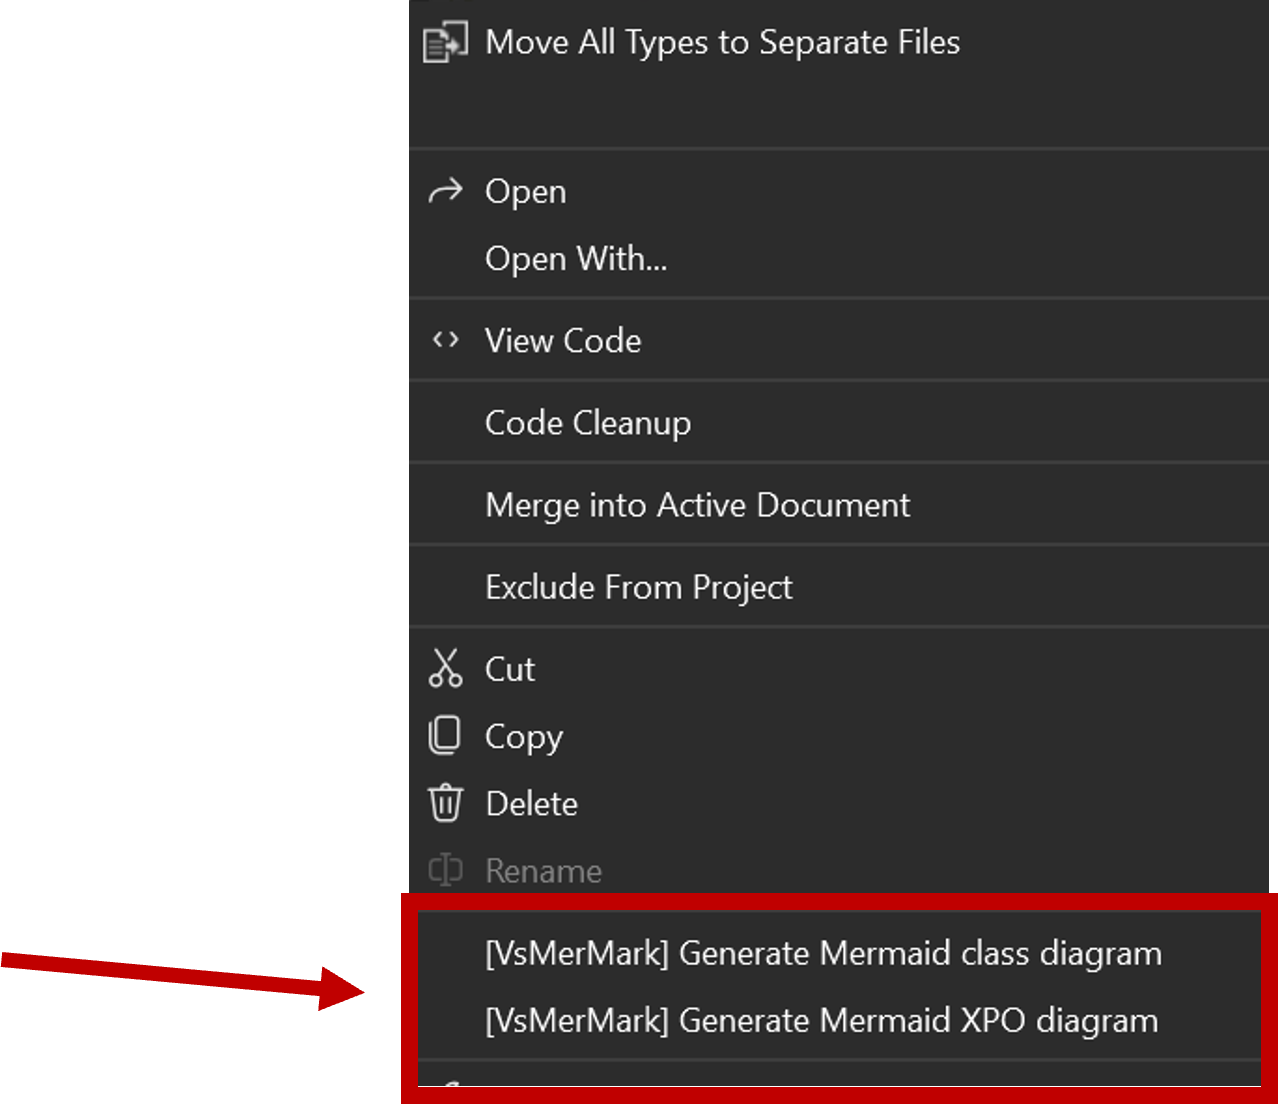This screenshot has width=1278, height=1104.
Task: Click View Code to open the source
Action: tap(562, 340)
